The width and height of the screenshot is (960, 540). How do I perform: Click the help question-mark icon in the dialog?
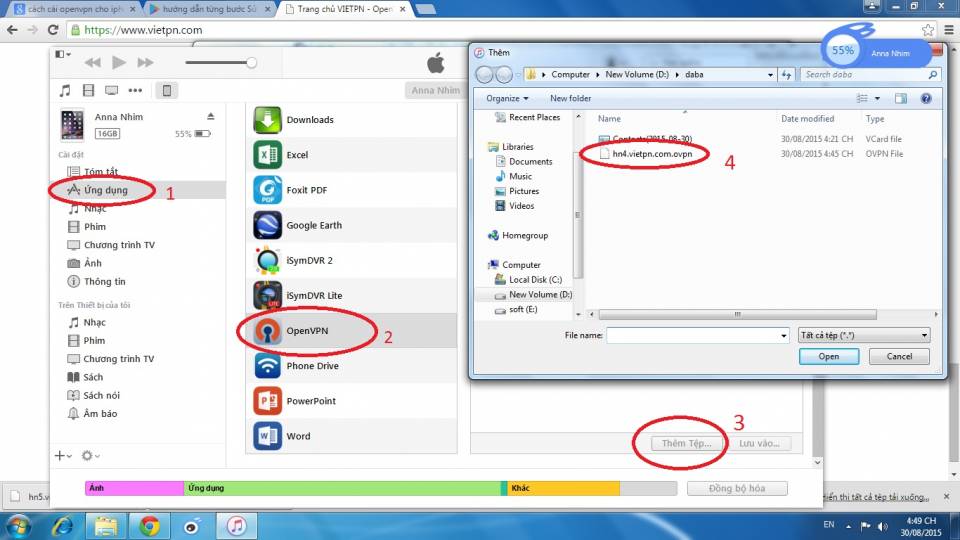926,99
